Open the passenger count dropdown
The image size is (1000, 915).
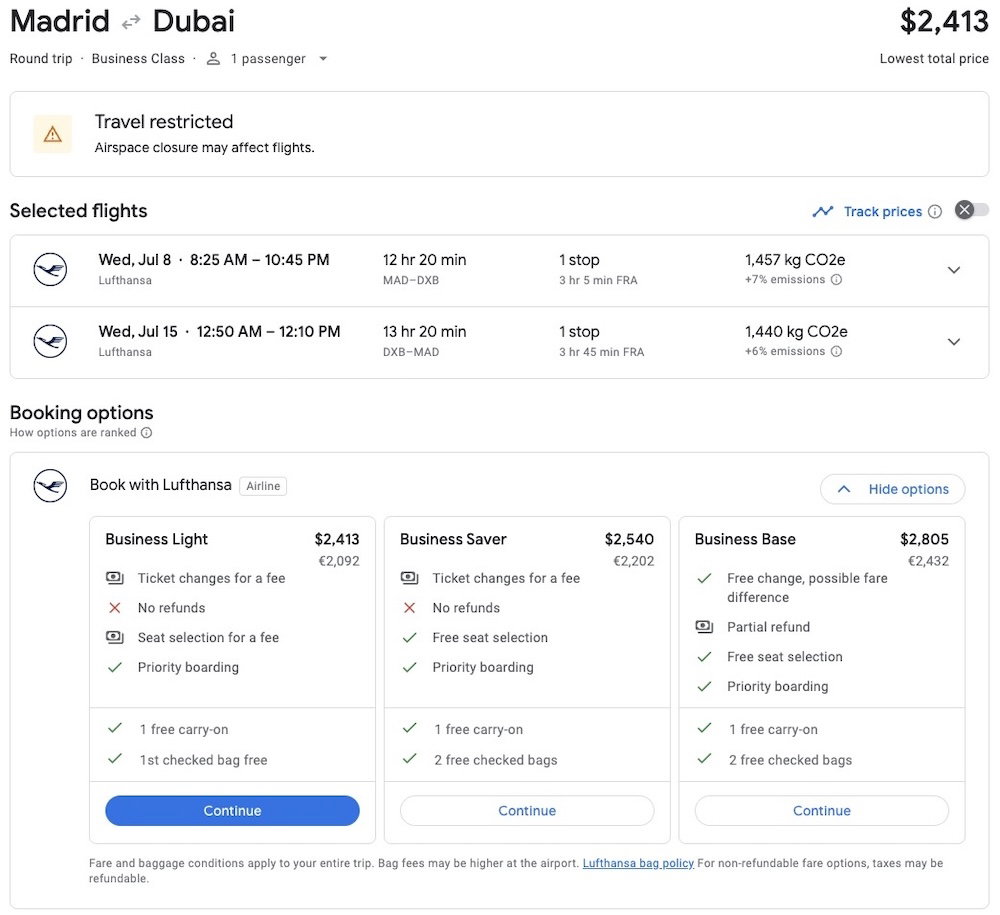tap(323, 59)
